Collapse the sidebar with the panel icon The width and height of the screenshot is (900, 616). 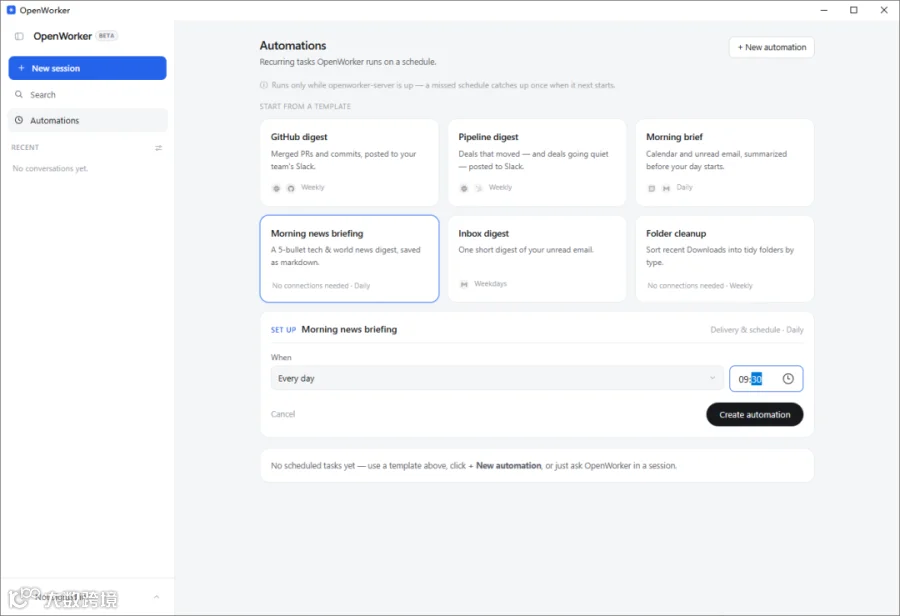pos(19,36)
